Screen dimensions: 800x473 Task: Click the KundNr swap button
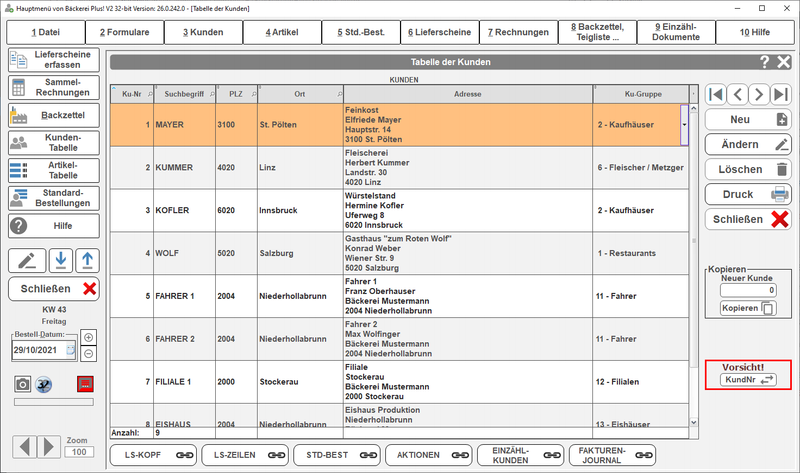[x=748, y=380]
